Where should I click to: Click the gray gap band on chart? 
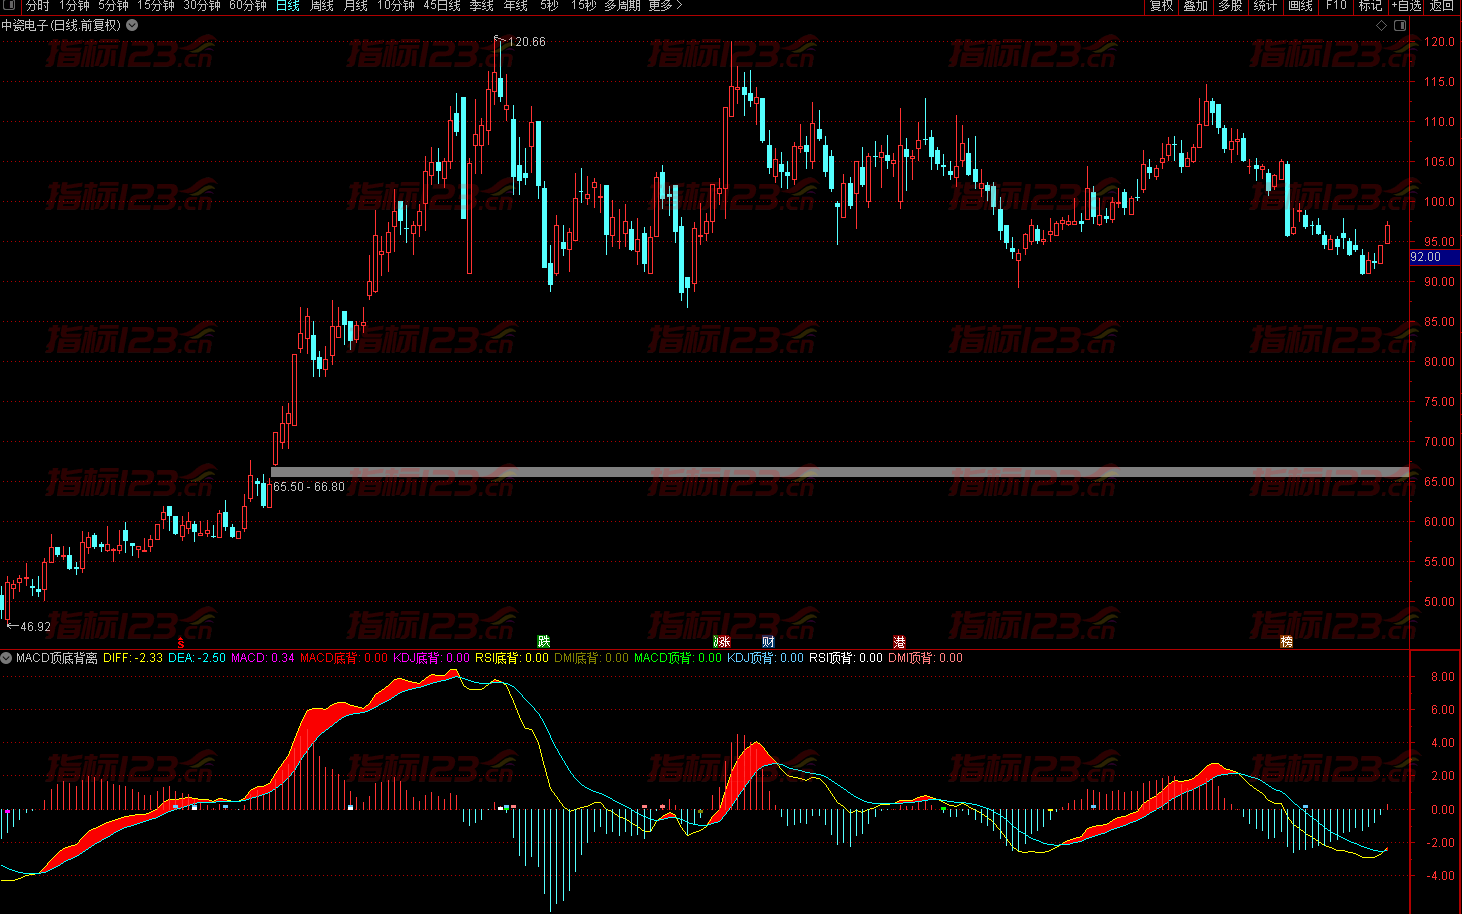point(840,471)
